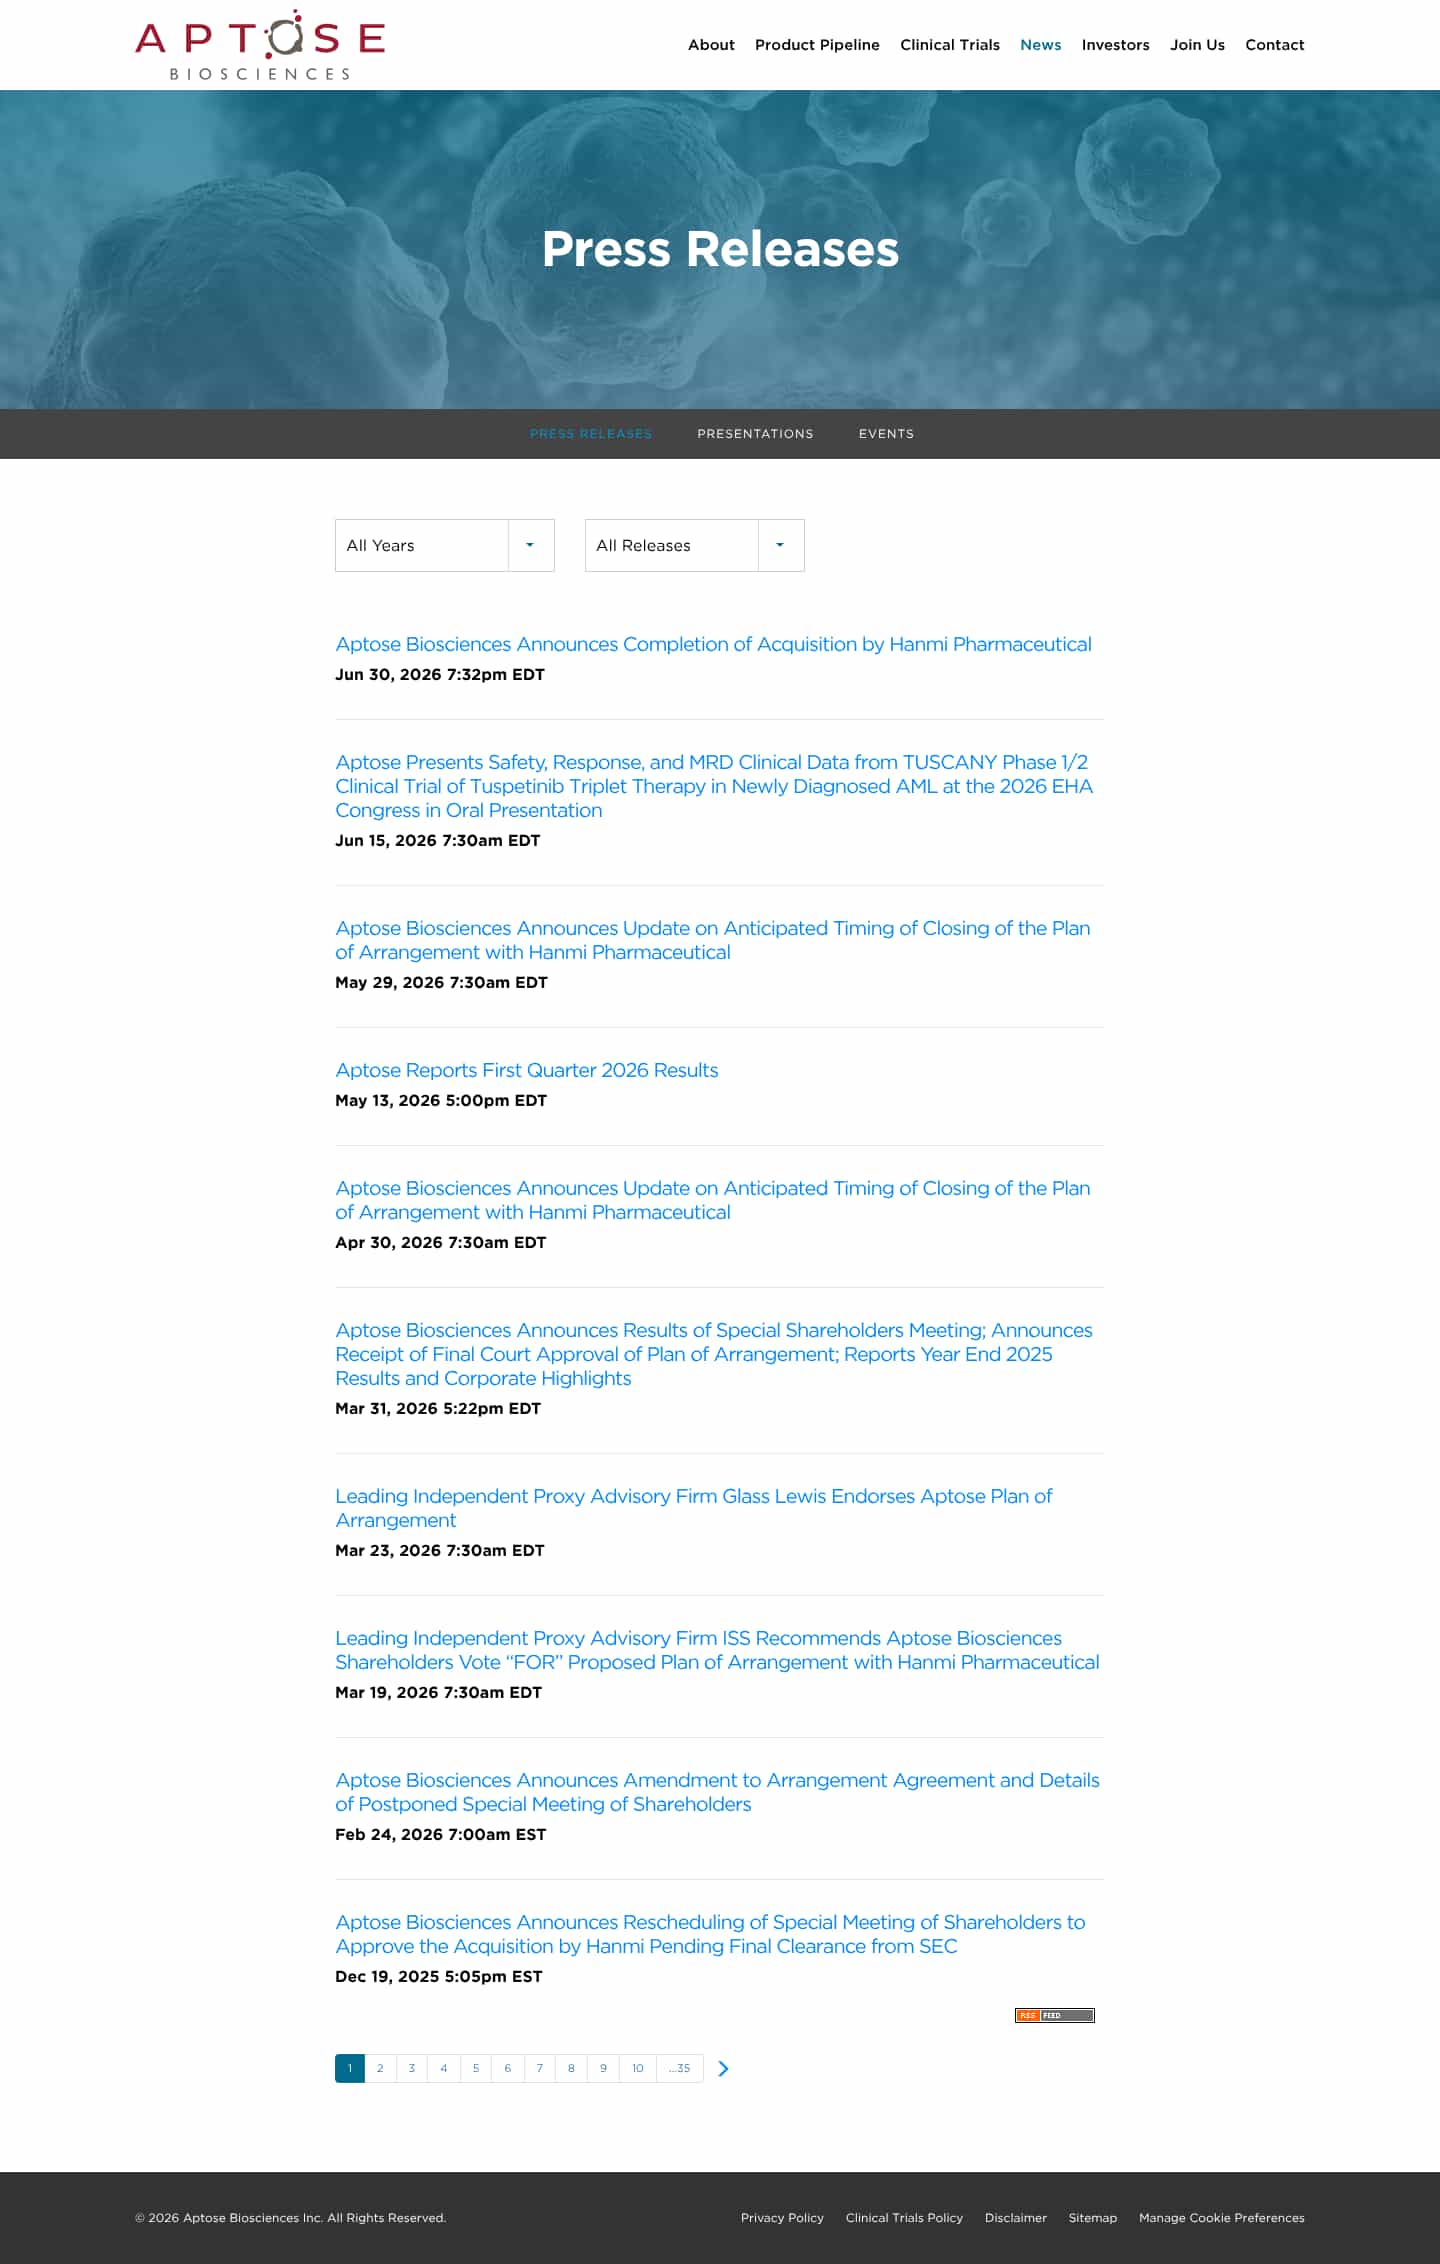This screenshot has height=2264, width=1440.
Task: Click the date Jun 15, 2026 7:30am EDT
Action: click(438, 841)
